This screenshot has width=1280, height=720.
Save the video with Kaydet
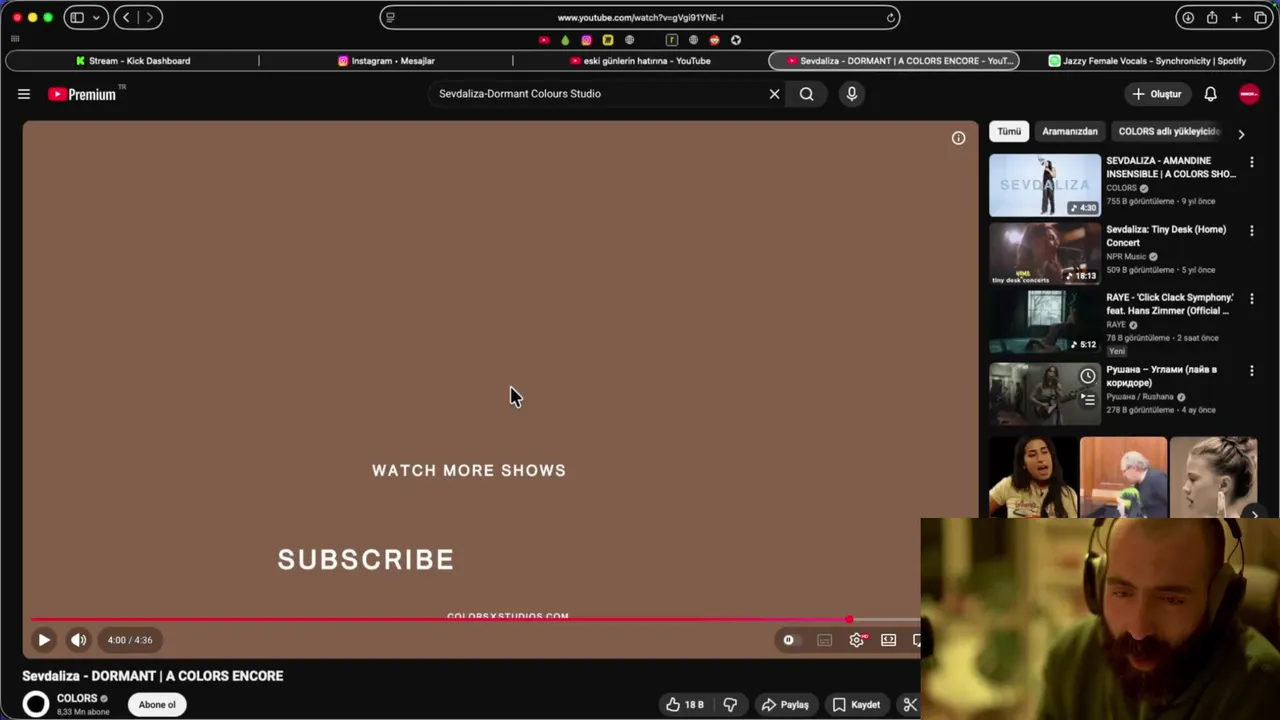[857, 705]
